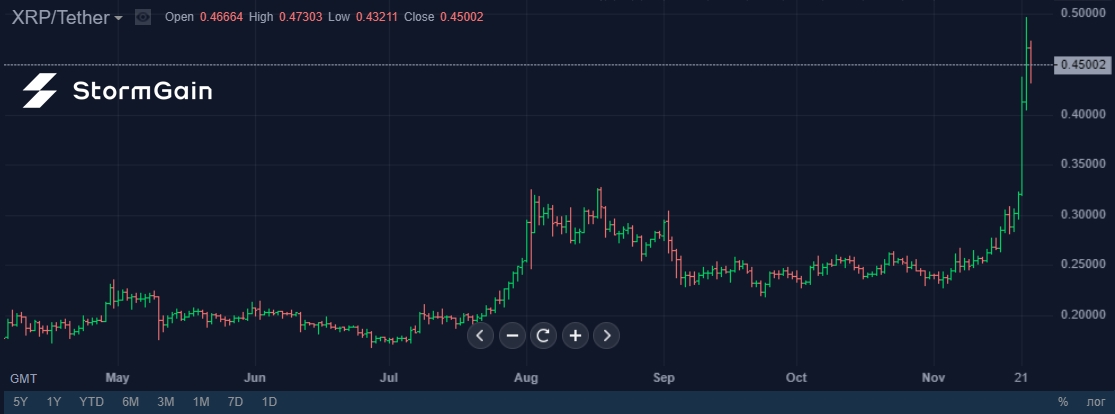Click the Low 0.43211 value
Viewport: 1115px width, 414px height.
point(379,16)
